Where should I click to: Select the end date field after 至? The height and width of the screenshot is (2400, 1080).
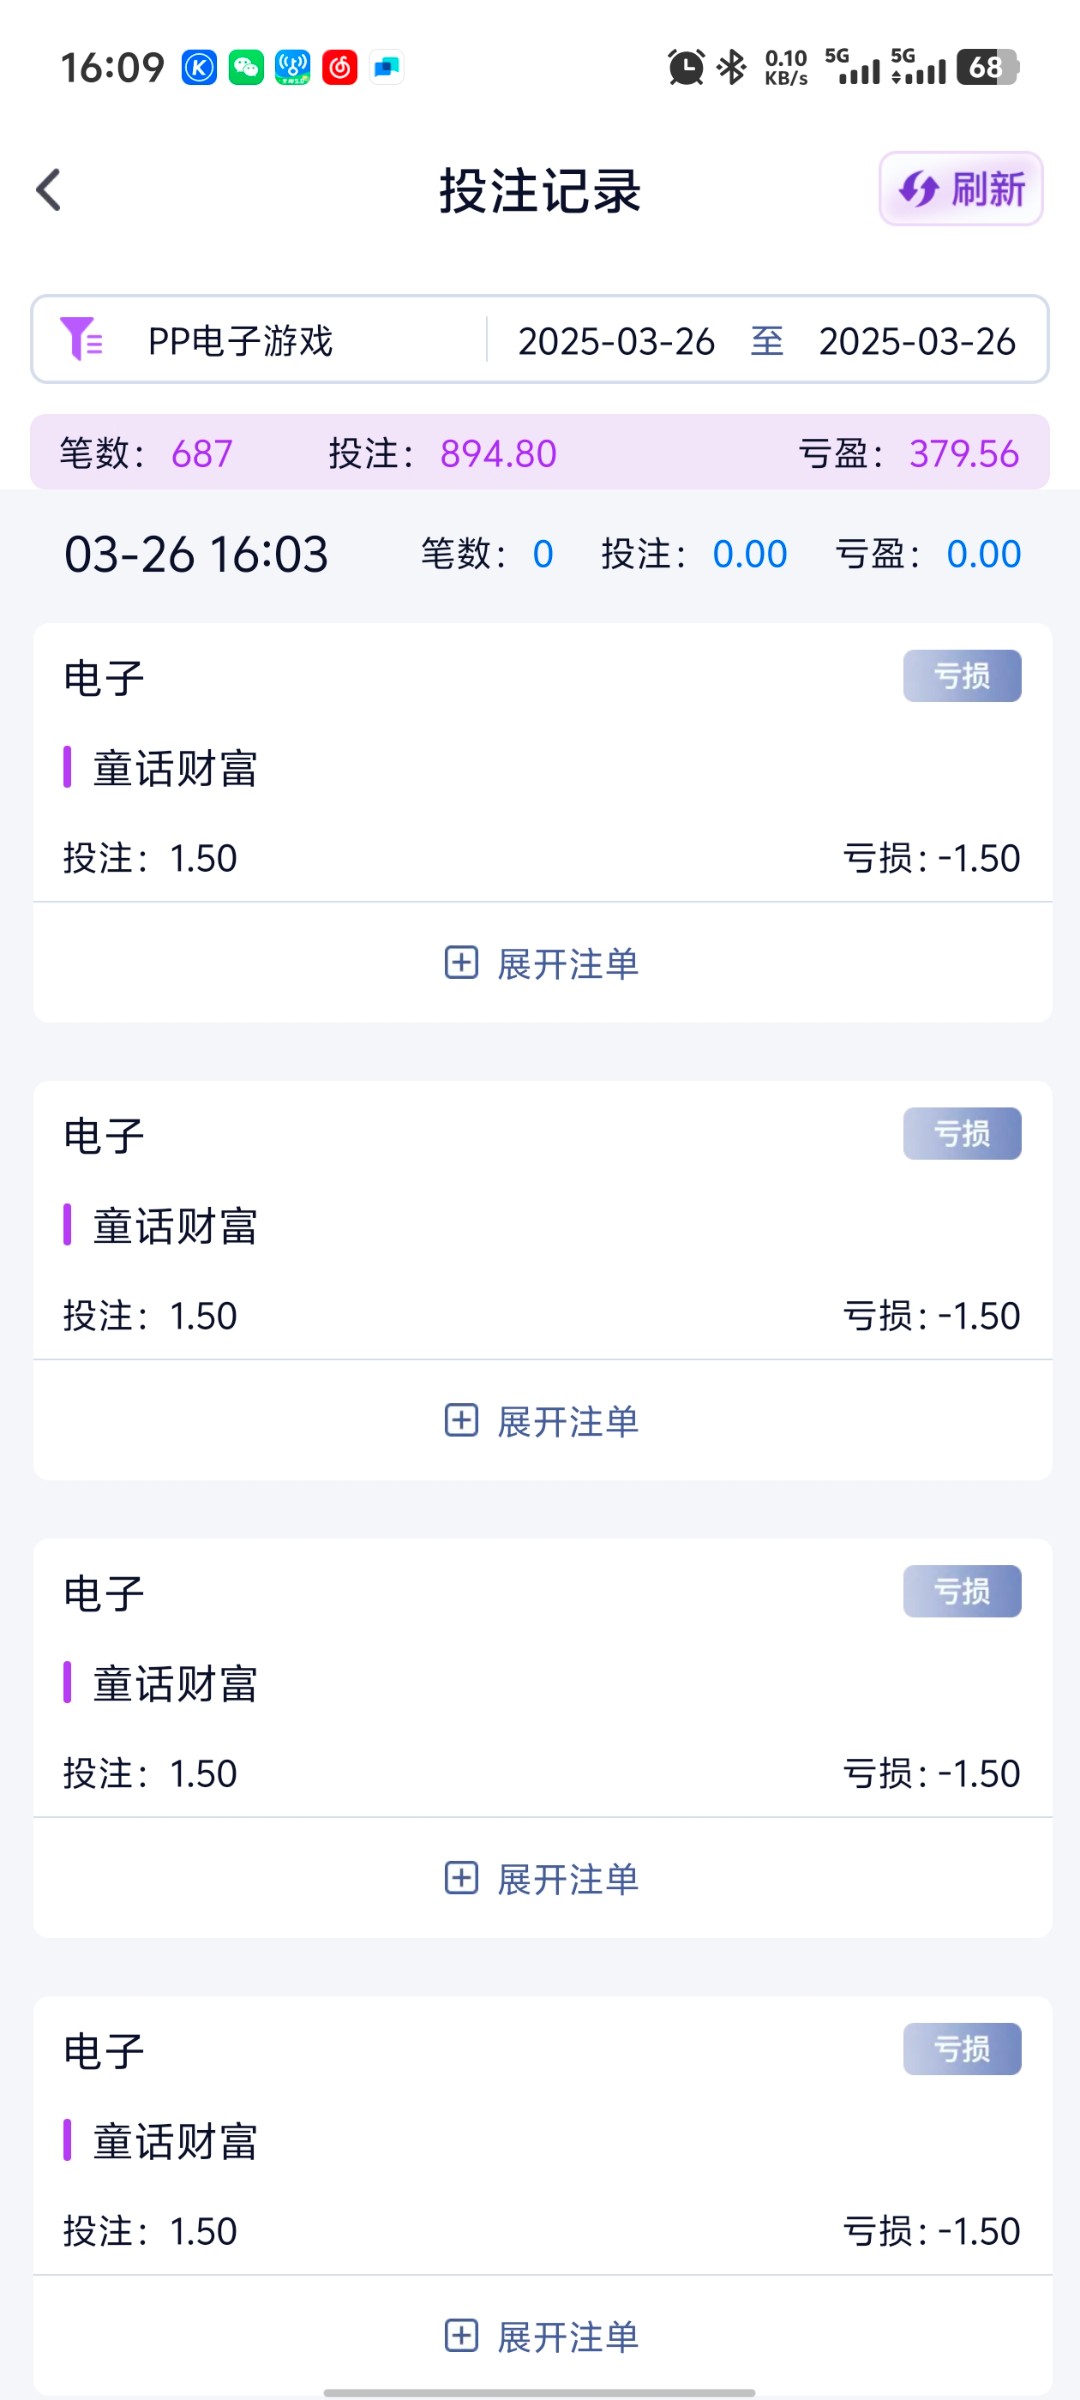coord(917,341)
